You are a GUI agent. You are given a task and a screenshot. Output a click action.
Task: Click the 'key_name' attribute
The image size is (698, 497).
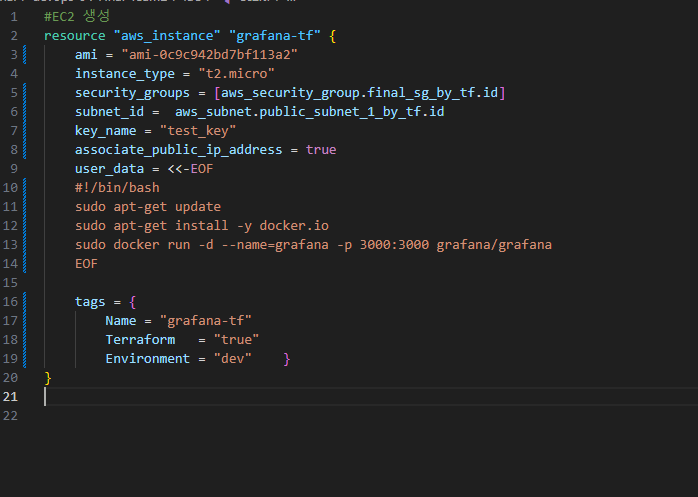click(106, 130)
